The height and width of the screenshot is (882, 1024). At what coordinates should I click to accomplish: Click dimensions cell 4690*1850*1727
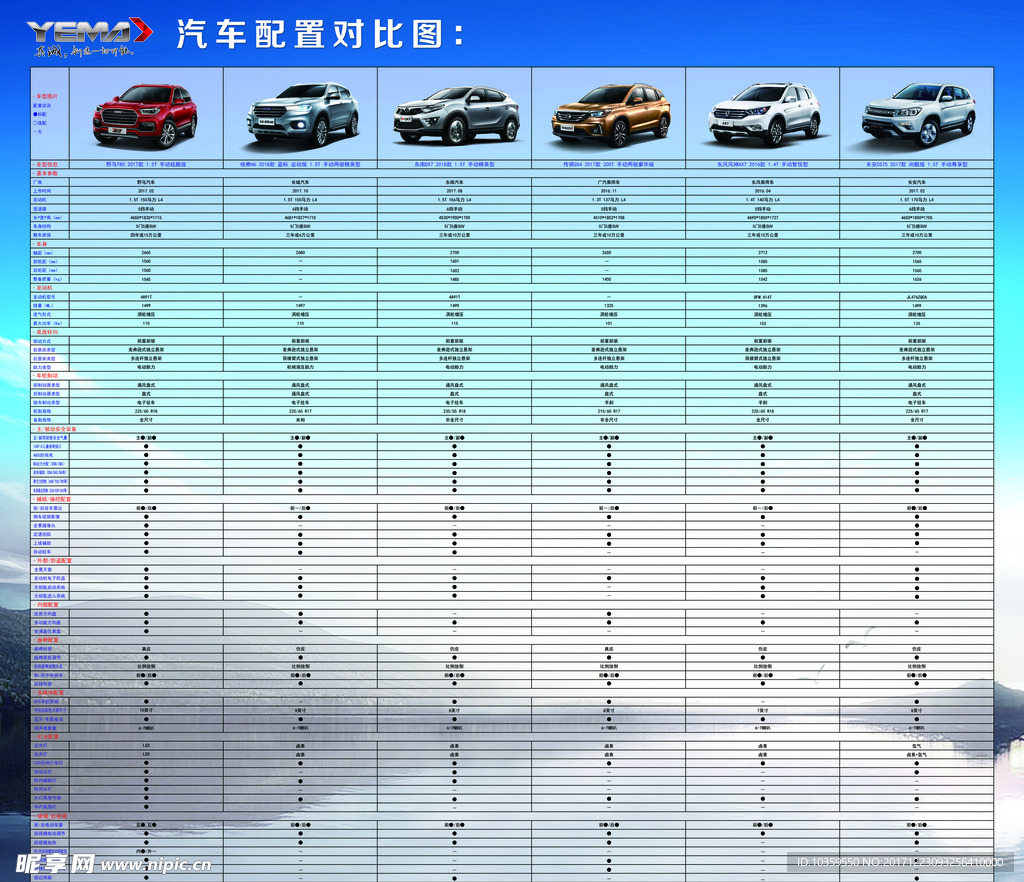(x=763, y=217)
